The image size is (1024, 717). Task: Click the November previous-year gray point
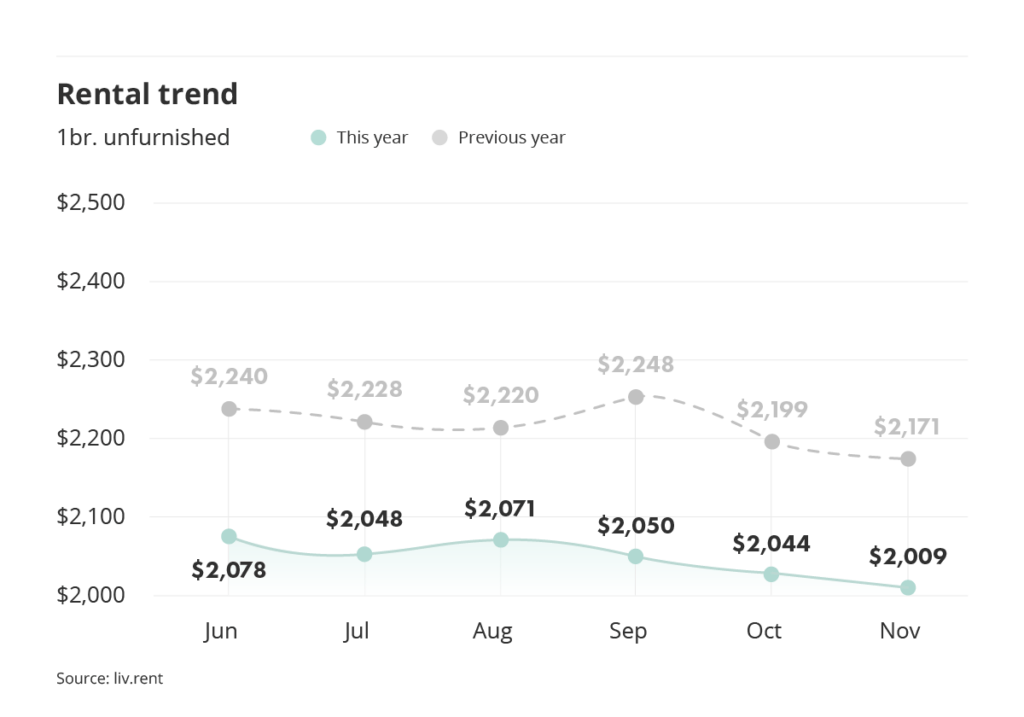(x=908, y=459)
